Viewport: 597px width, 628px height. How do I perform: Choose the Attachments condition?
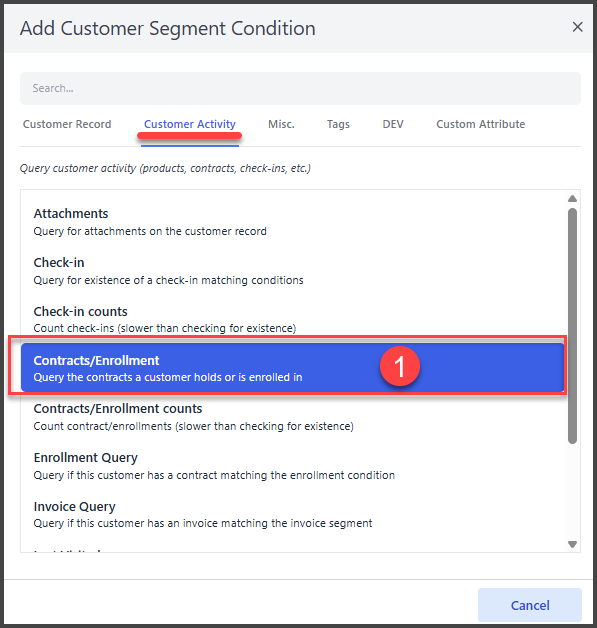(293, 222)
